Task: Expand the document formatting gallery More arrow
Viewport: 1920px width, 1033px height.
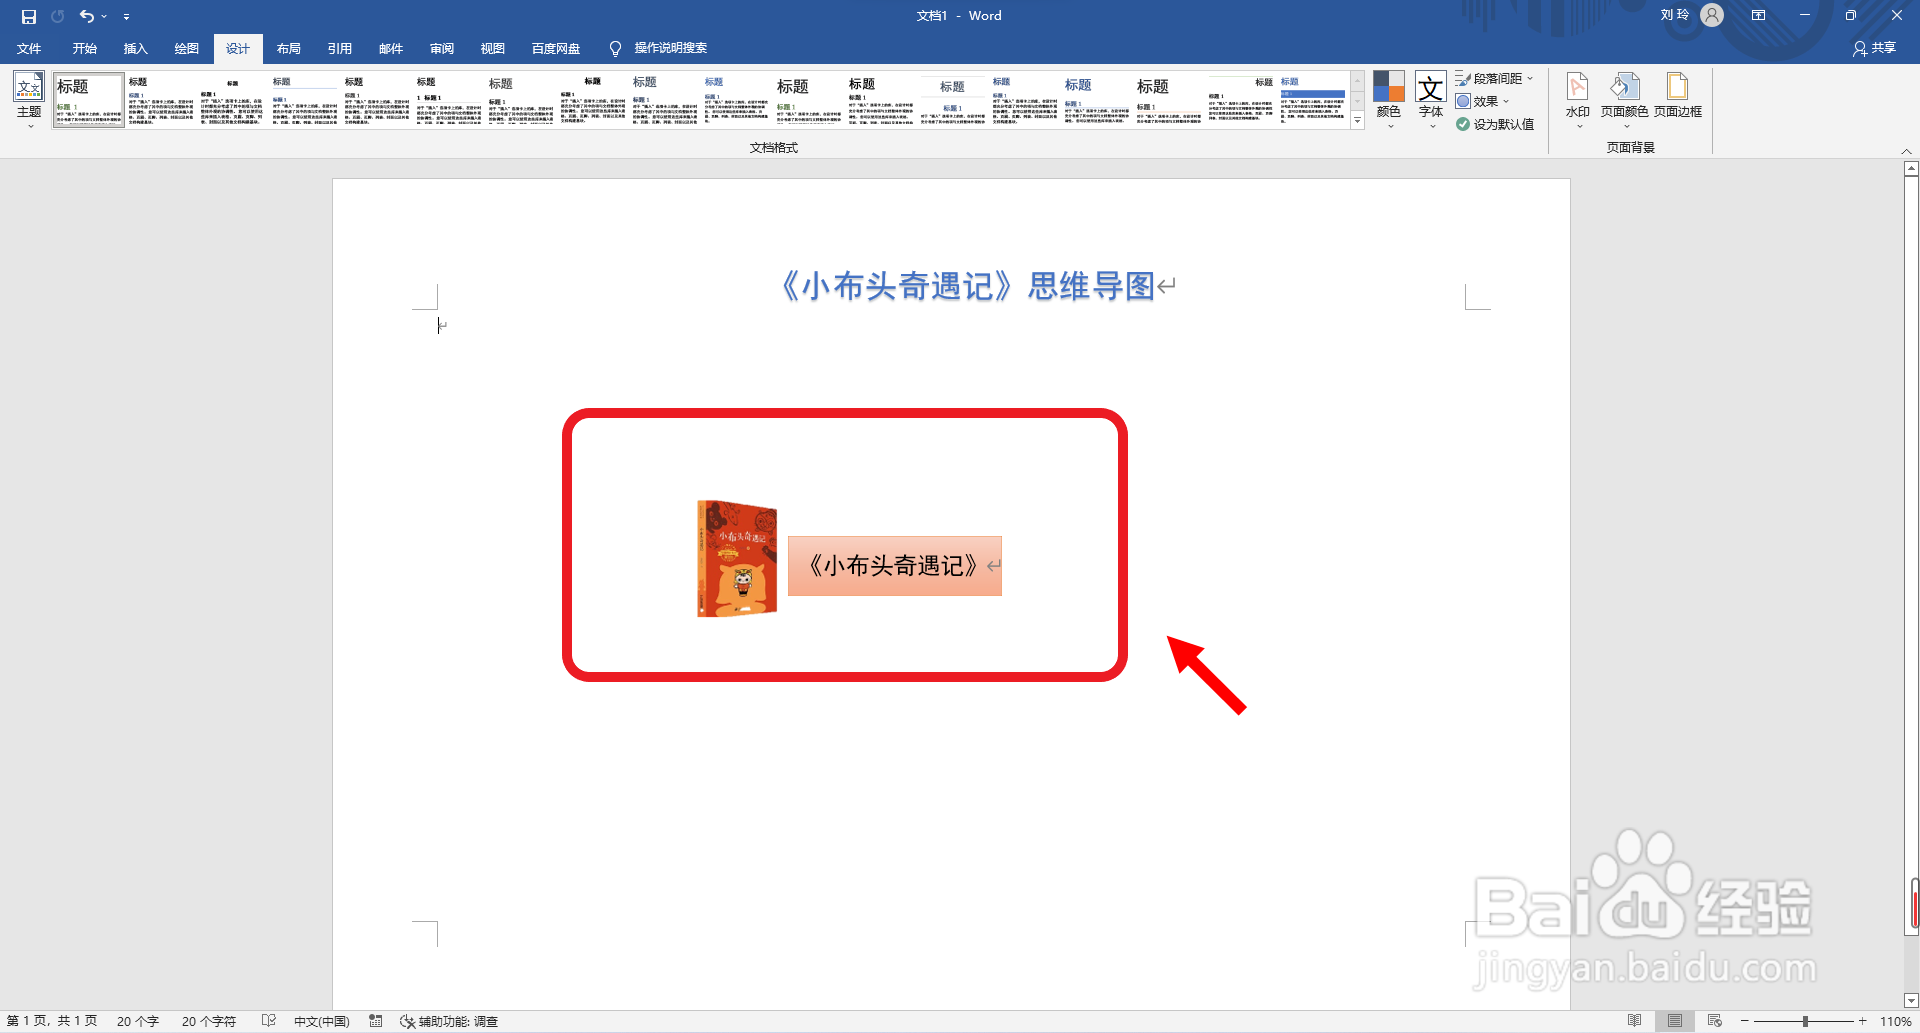Action: [1357, 121]
